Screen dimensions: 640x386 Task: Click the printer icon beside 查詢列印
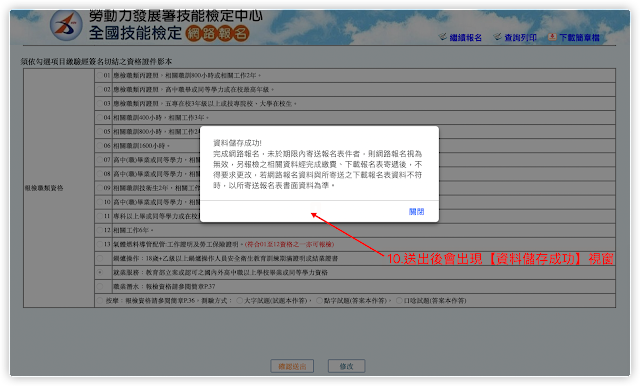pyautogui.click(x=498, y=37)
